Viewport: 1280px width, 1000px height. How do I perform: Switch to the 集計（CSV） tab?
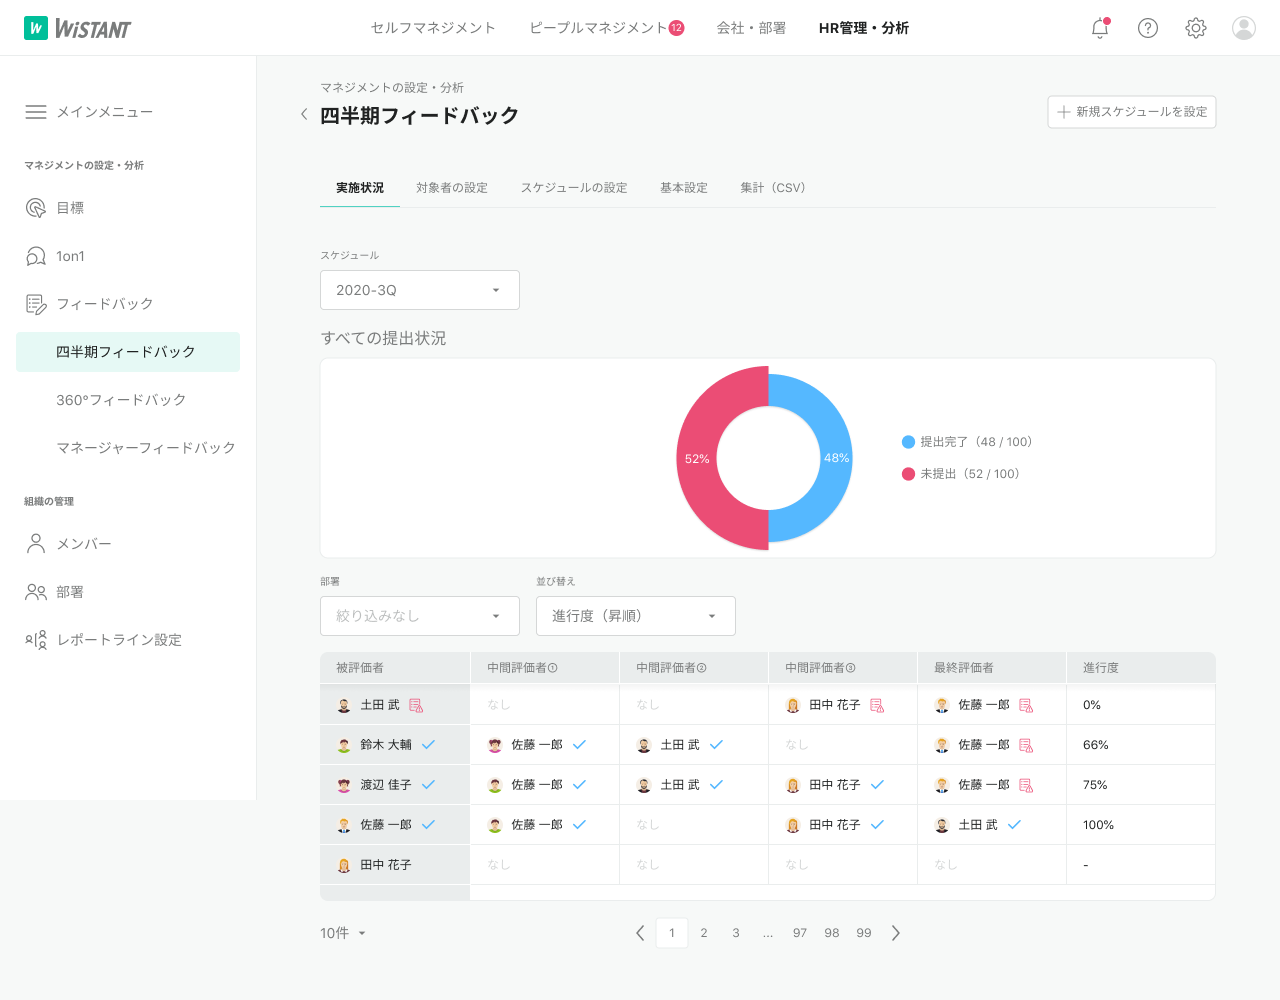click(x=773, y=188)
